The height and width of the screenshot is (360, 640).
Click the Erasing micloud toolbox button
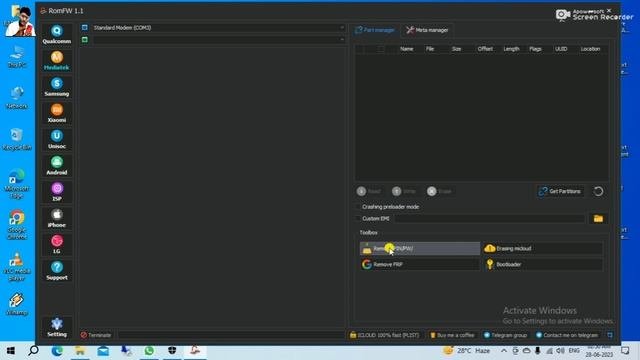coord(542,248)
